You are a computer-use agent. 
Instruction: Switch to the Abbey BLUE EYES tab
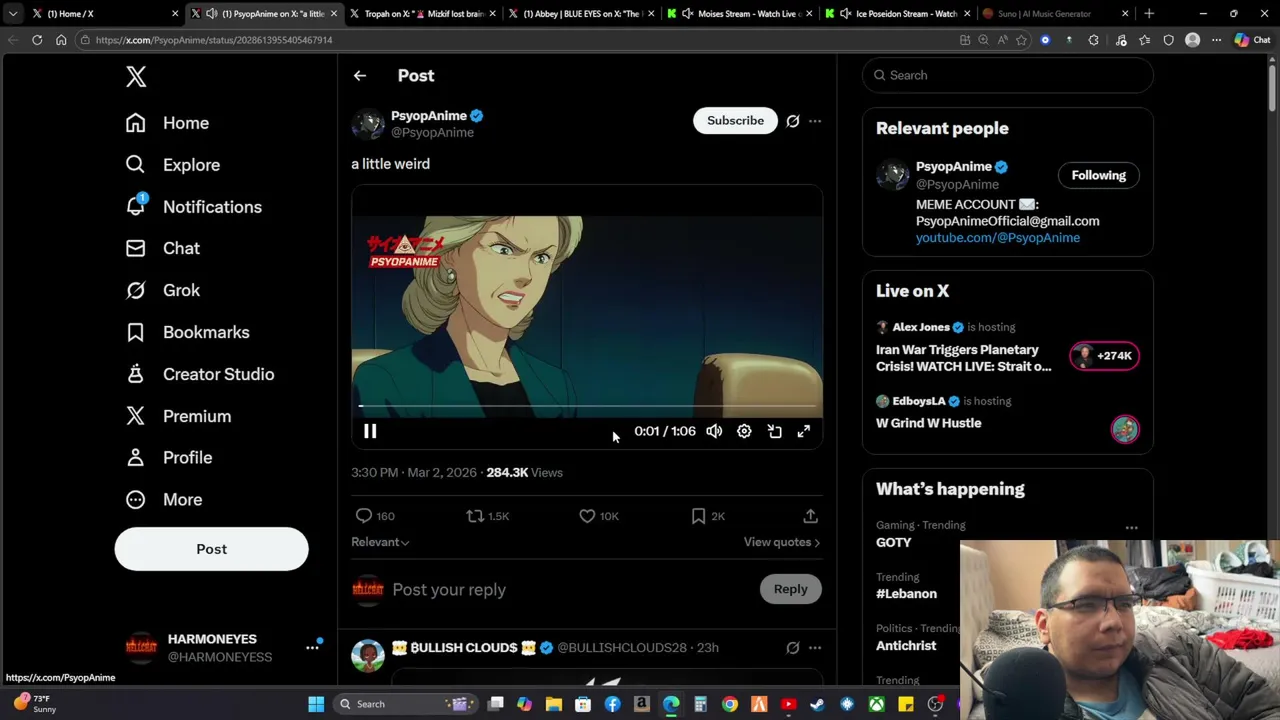(x=581, y=14)
